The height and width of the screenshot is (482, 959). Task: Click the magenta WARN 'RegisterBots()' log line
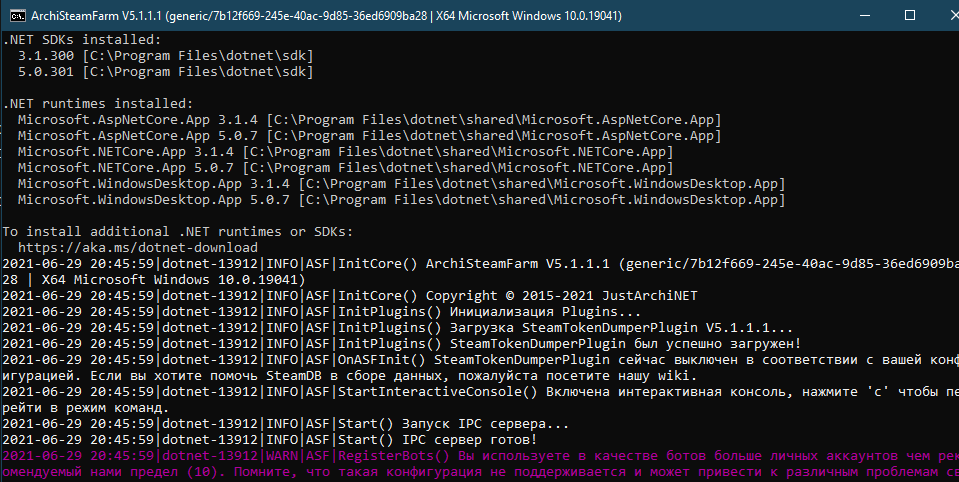pos(480,464)
